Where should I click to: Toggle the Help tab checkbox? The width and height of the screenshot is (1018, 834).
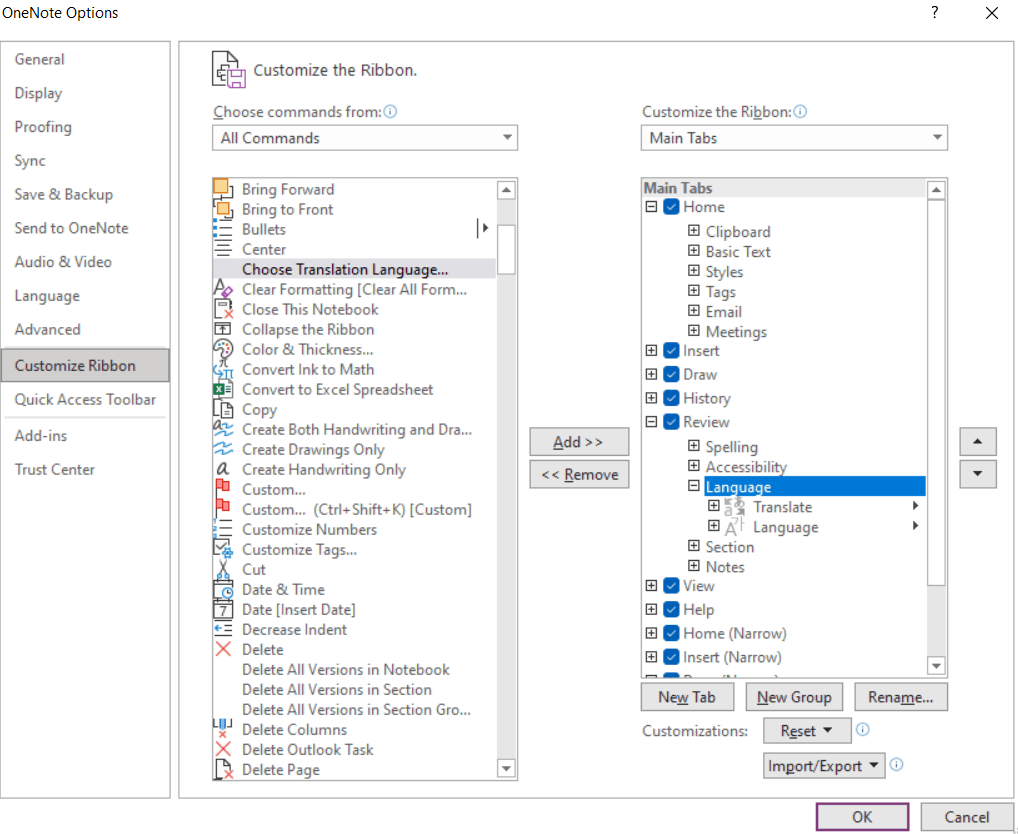pyautogui.click(x=671, y=609)
